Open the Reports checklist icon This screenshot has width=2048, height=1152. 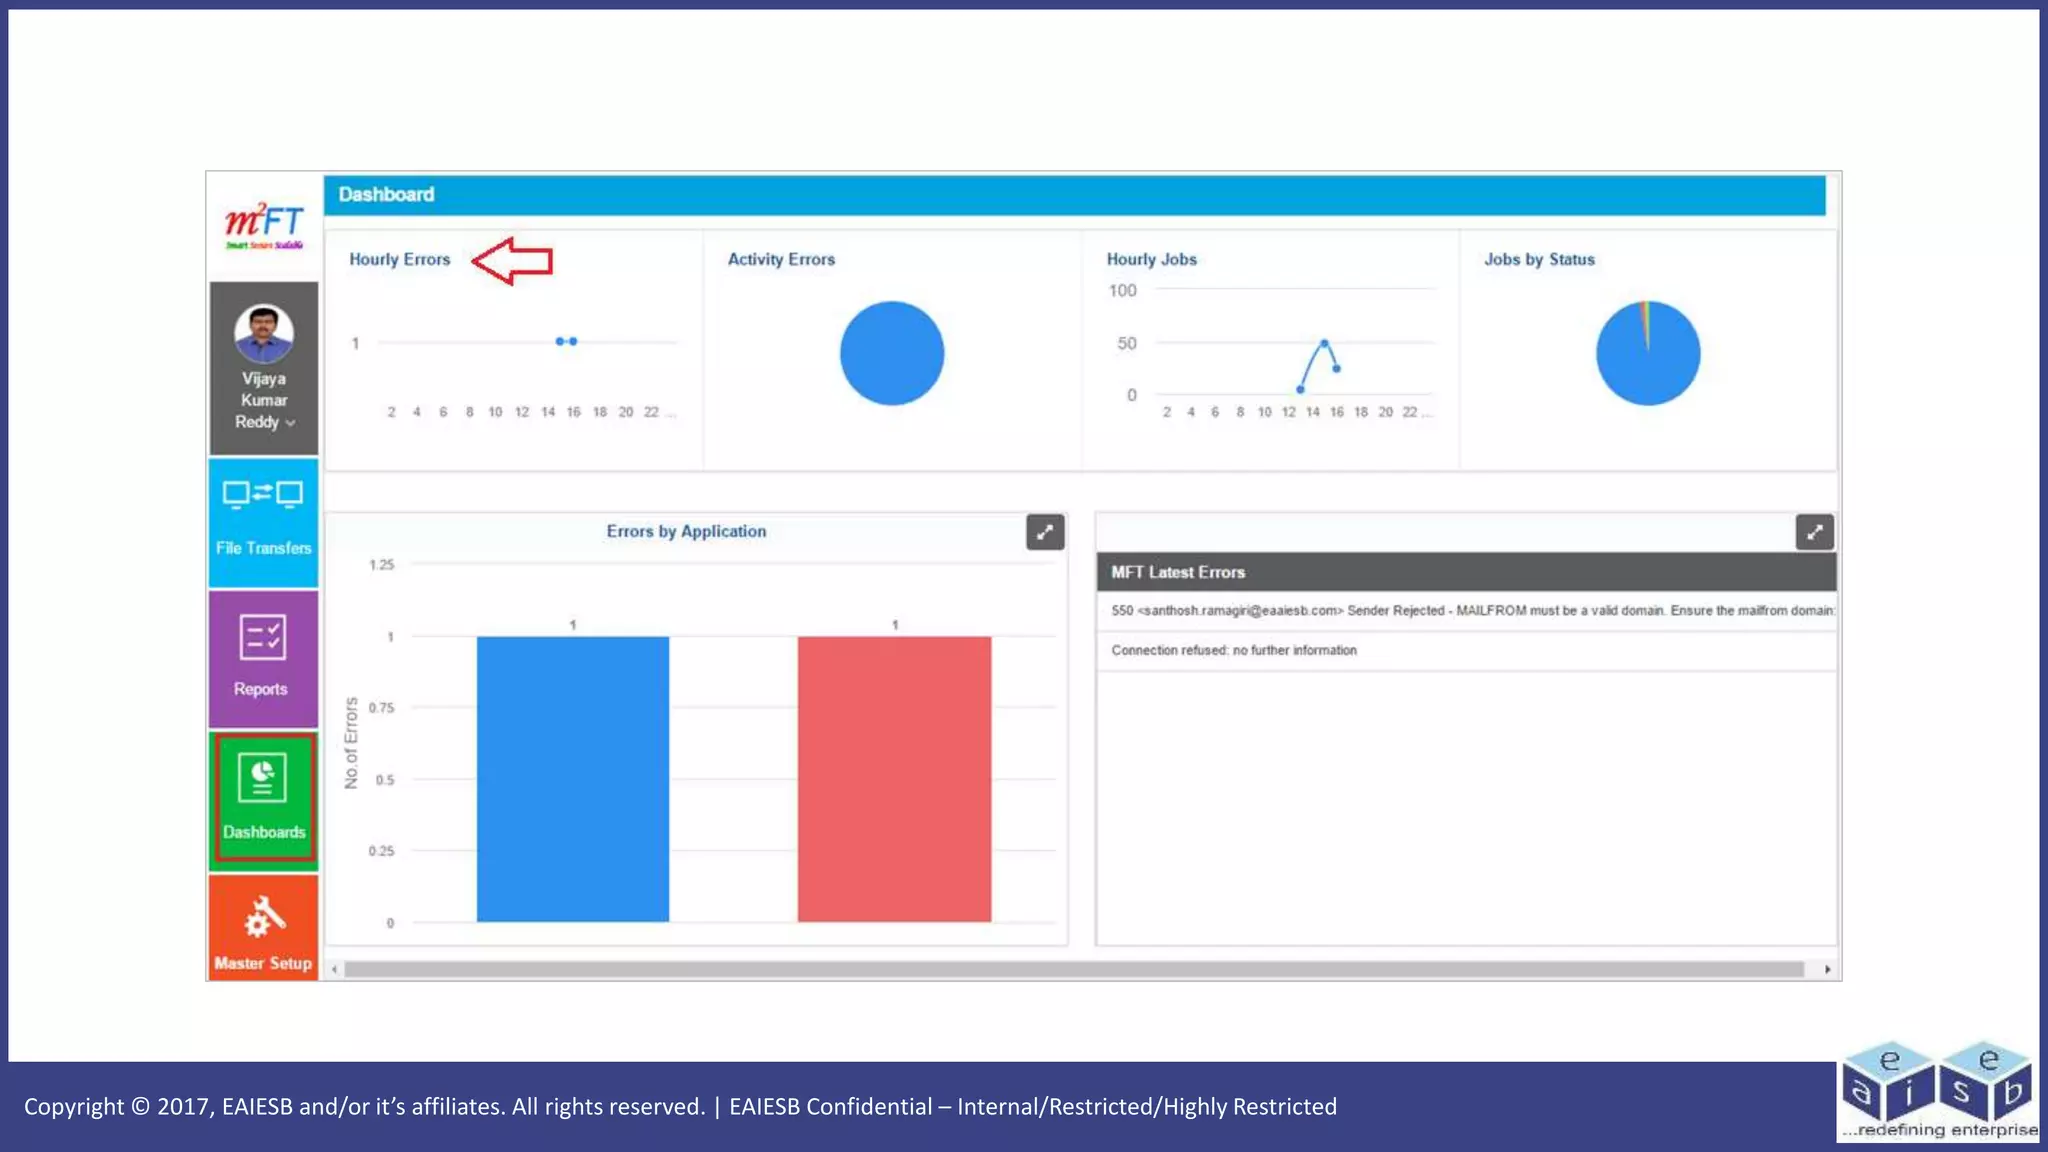point(262,638)
